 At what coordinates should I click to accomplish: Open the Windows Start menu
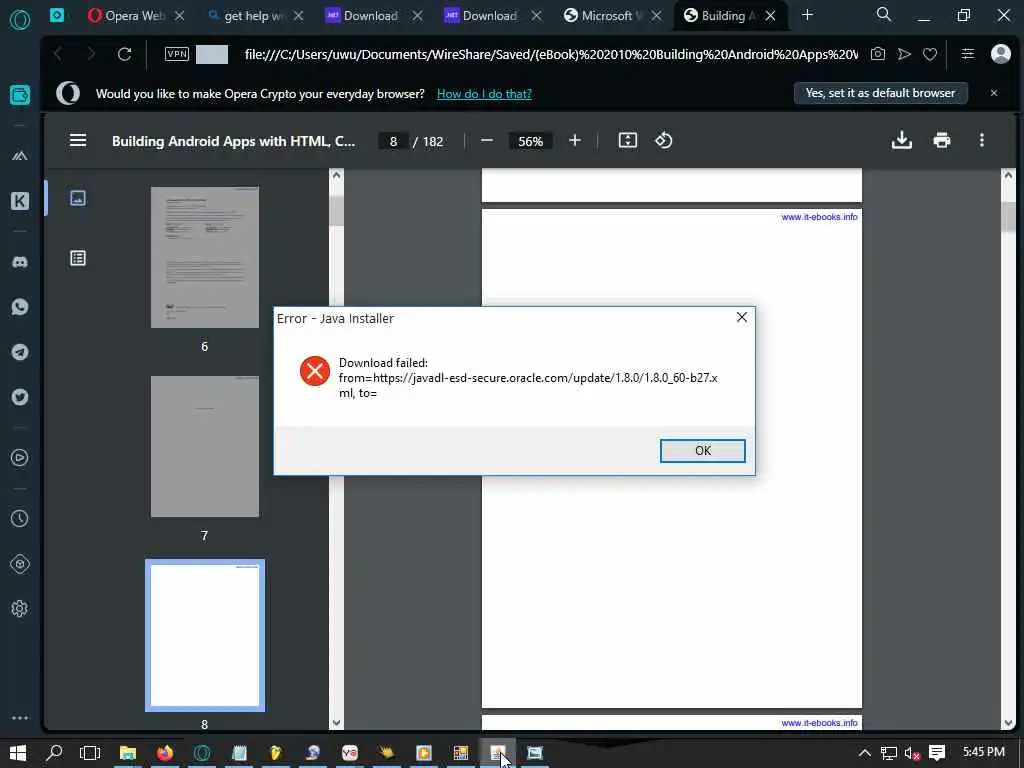[18, 753]
